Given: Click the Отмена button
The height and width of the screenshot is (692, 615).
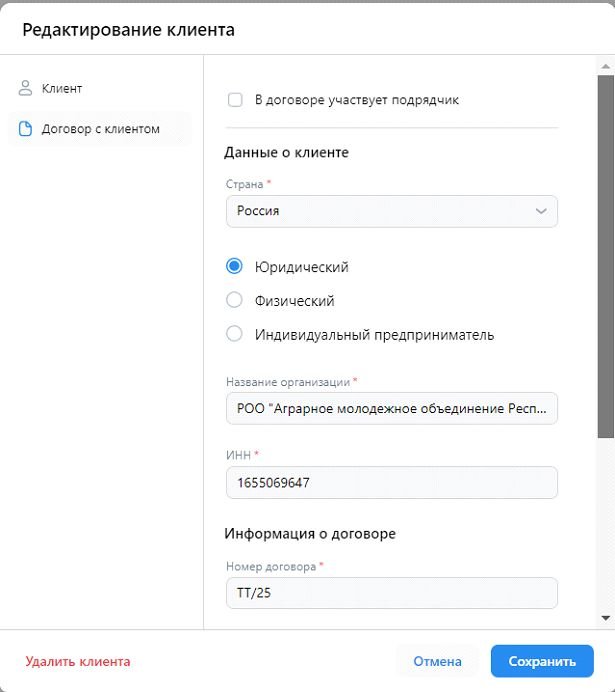Looking at the screenshot, I should (437, 661).
